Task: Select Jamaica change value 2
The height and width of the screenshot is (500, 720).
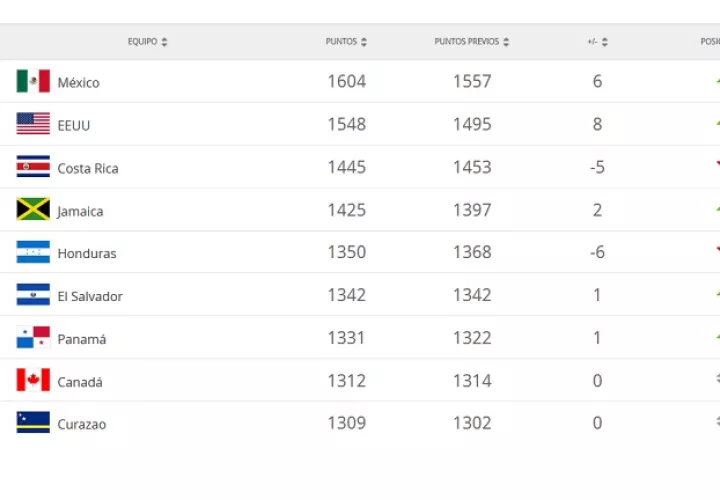Action: [x=597, y=210]
